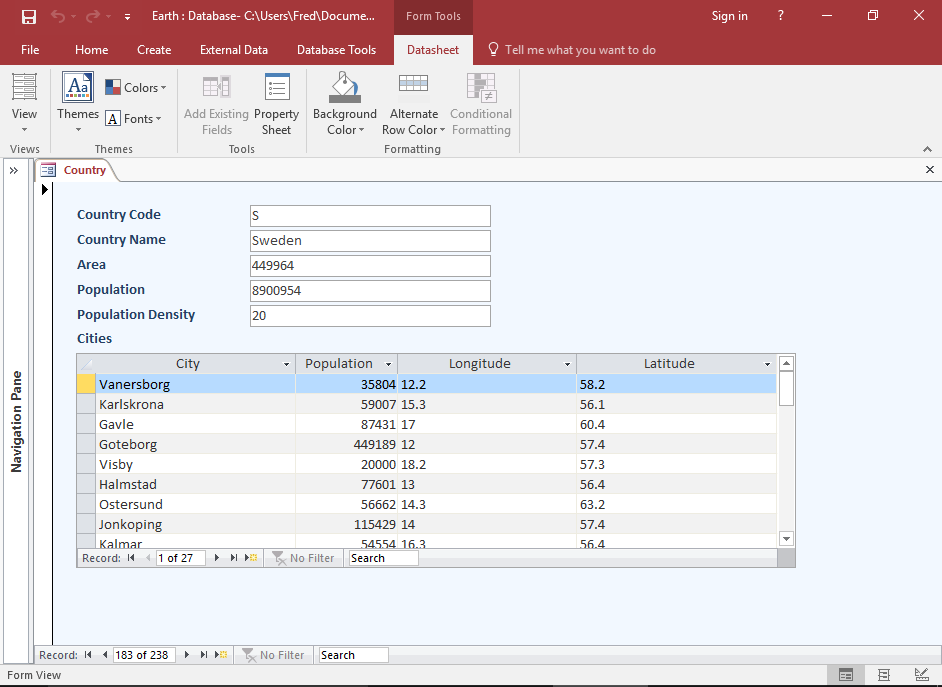Open the City column sort dropdown
Viewport: 942px width, 687px height.
pyautogui.click(x=286, y=363)
